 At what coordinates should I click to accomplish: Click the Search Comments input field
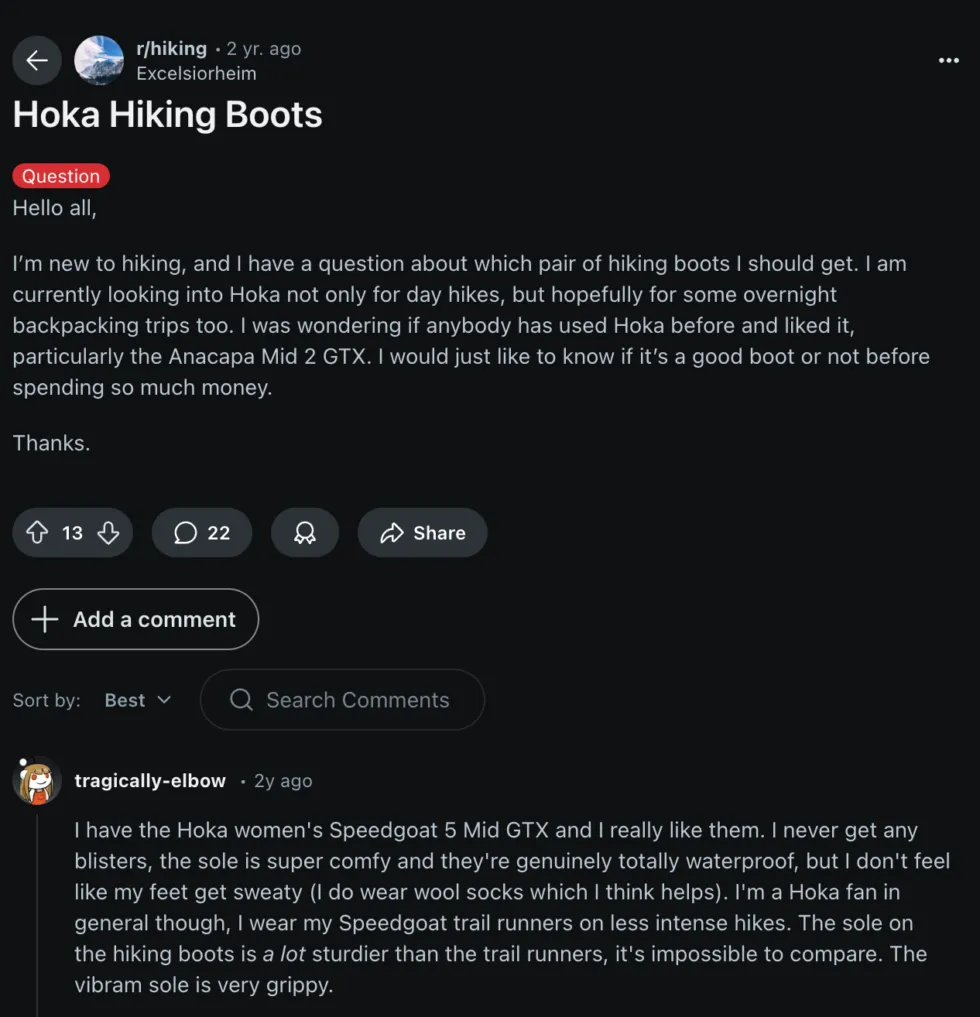(356, 700)
